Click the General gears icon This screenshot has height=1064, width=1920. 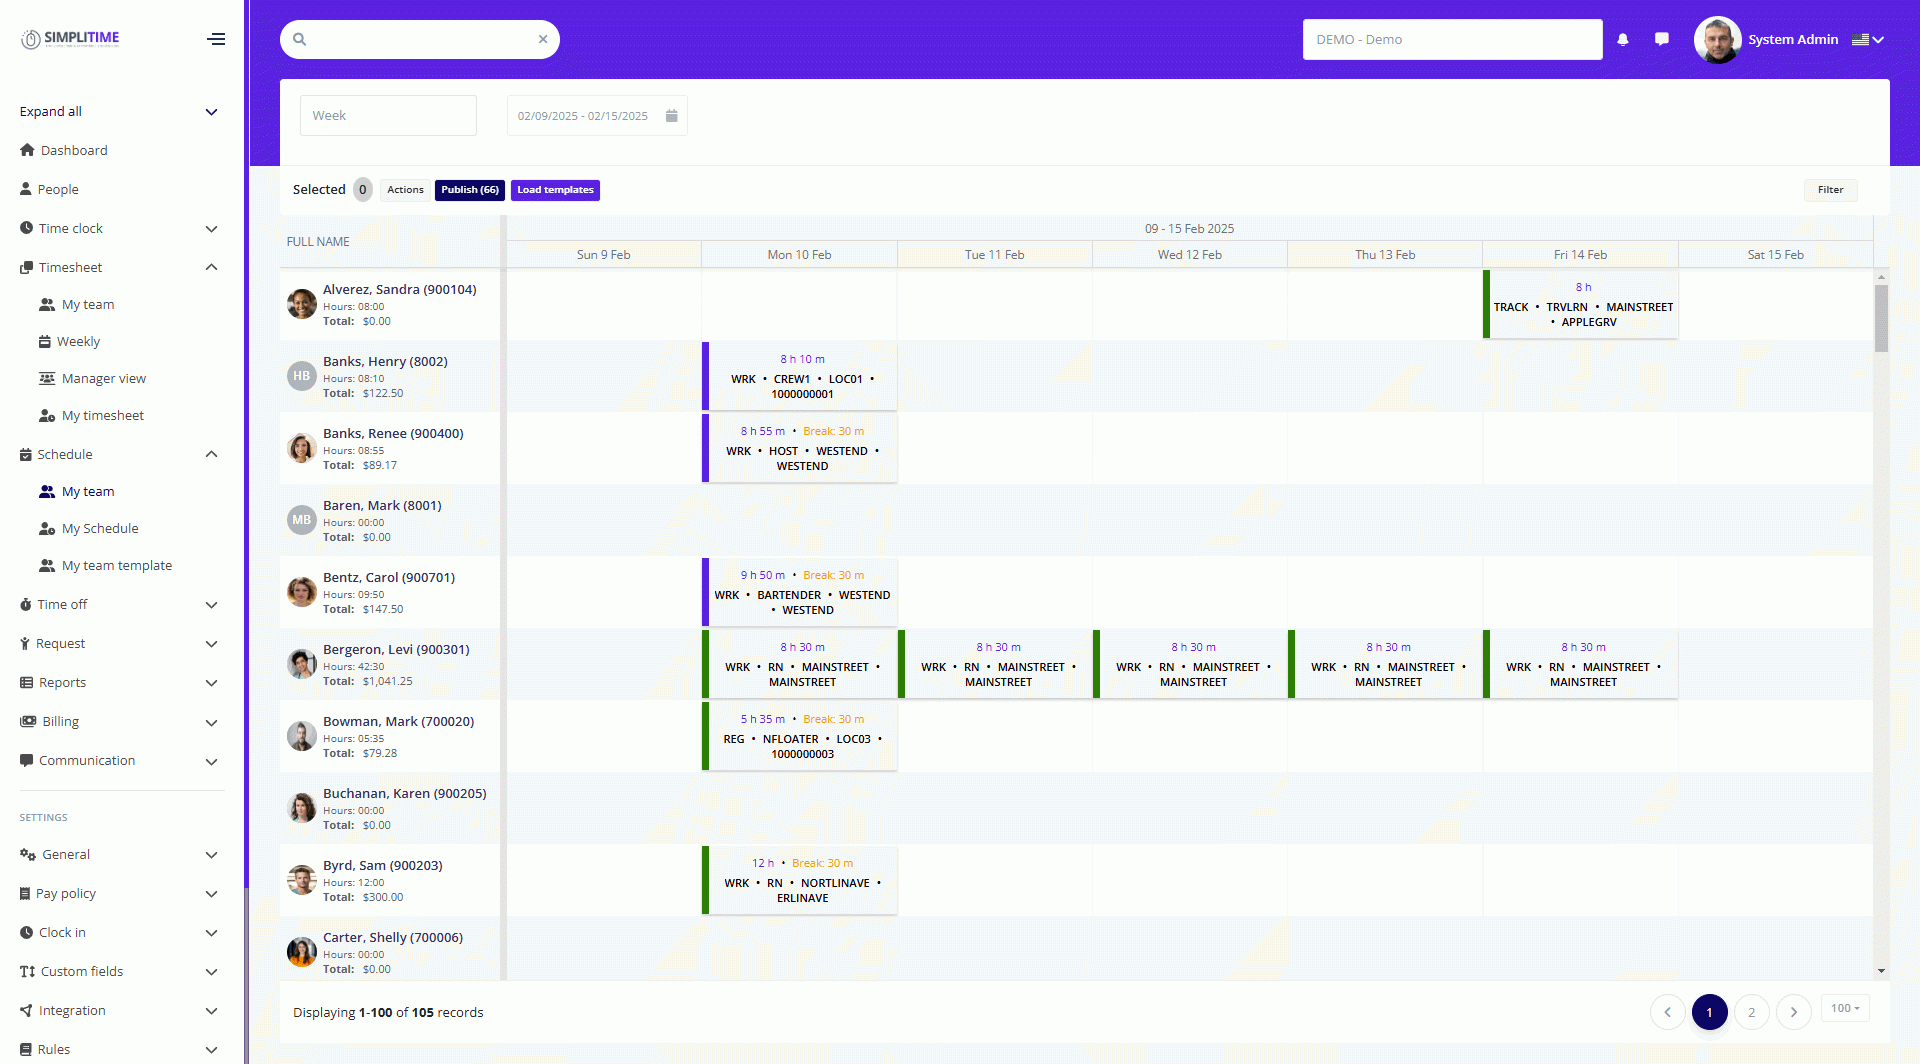pos(28,854)
